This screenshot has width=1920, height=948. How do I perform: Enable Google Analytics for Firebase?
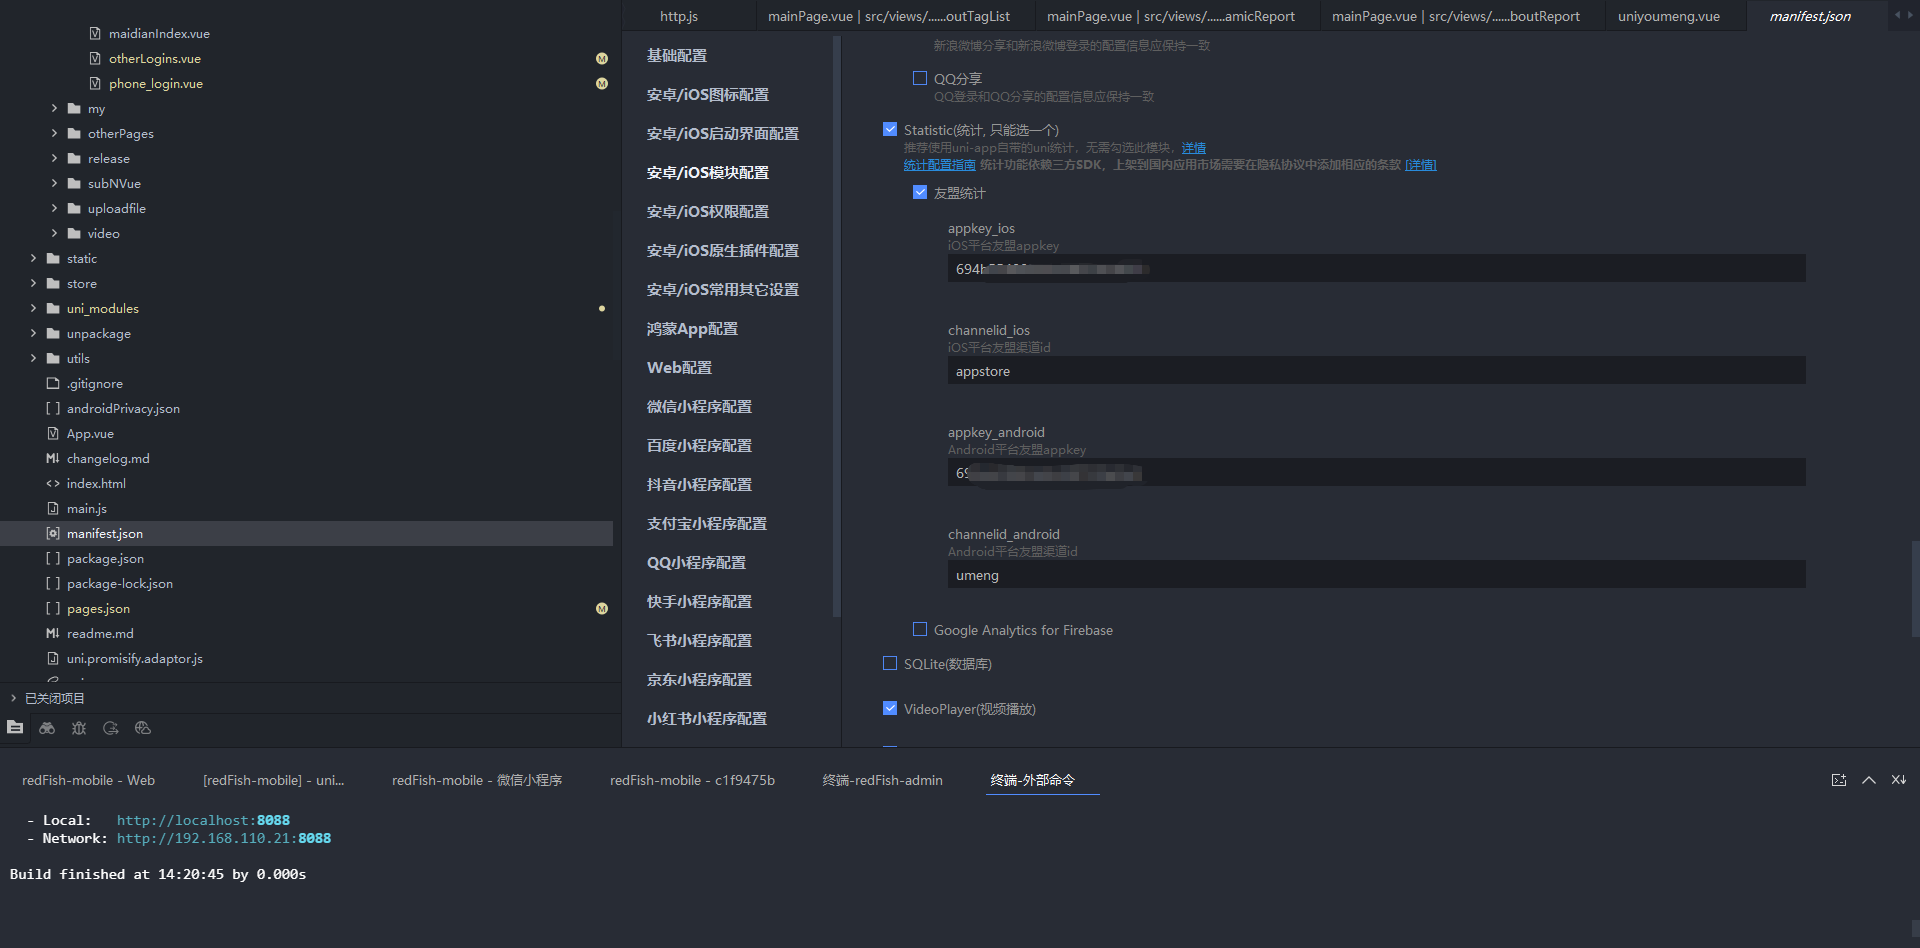tap(920, 629)
